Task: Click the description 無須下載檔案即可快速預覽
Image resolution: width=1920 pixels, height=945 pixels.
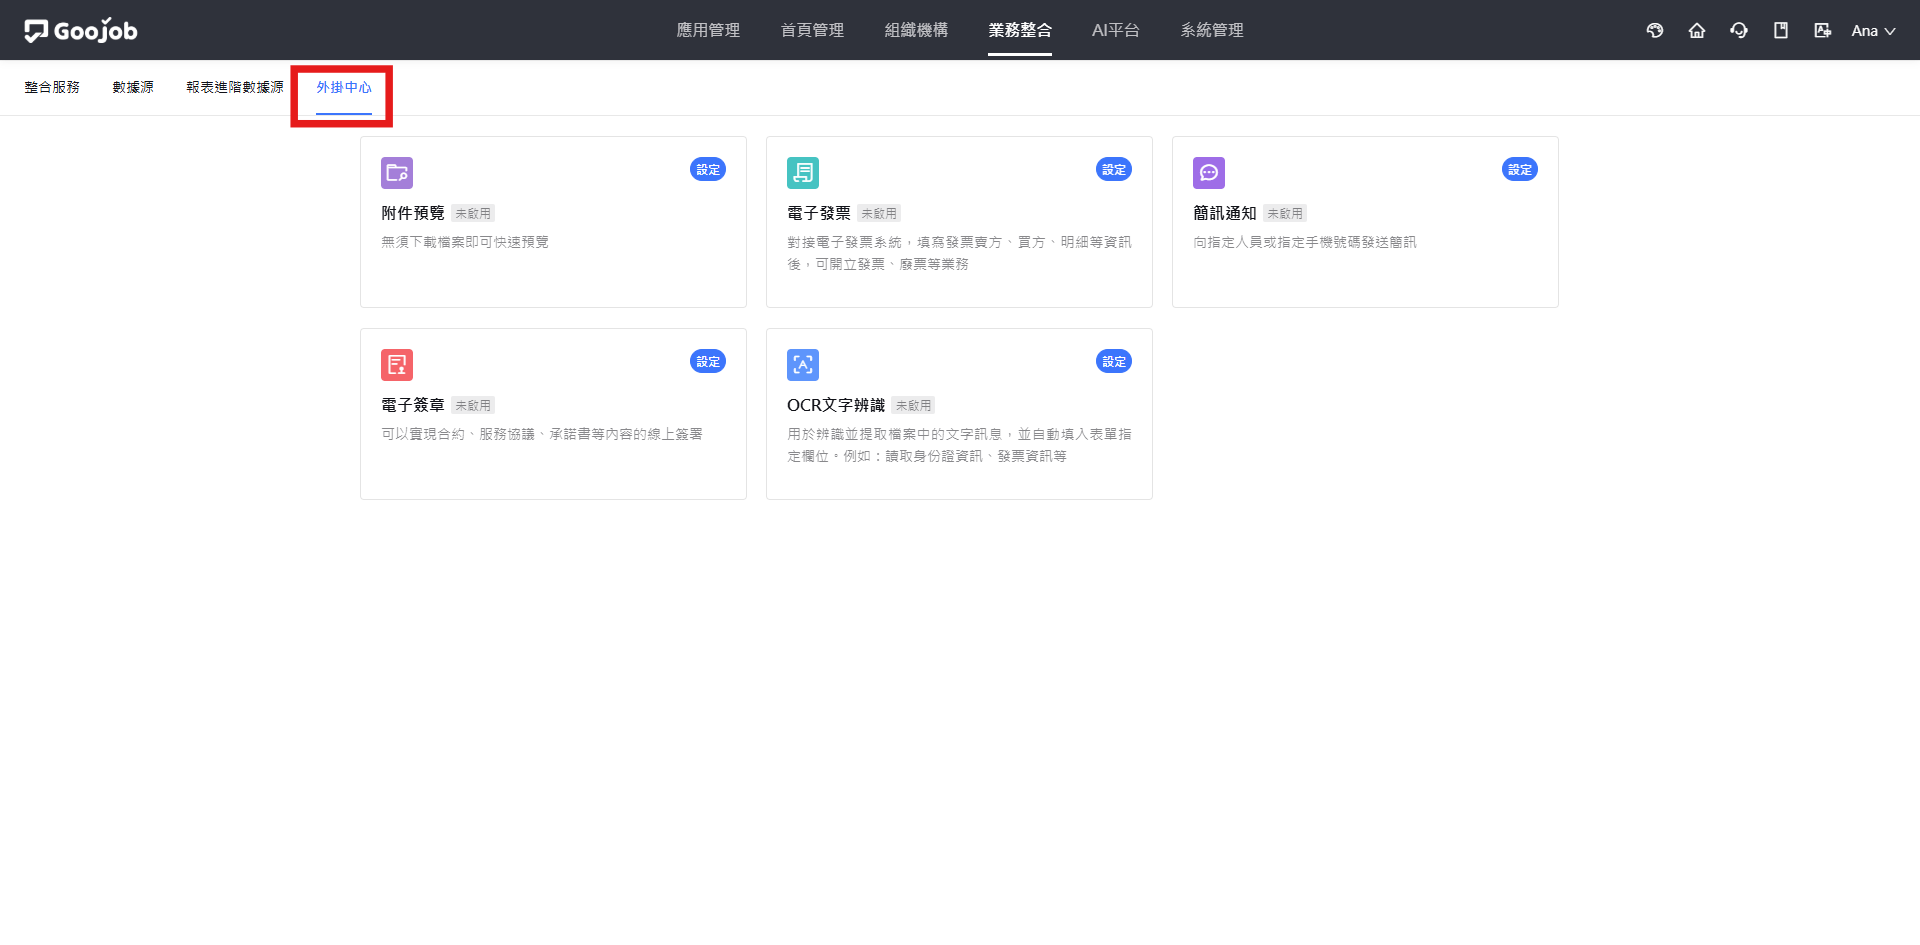Action: pos(465,242)
